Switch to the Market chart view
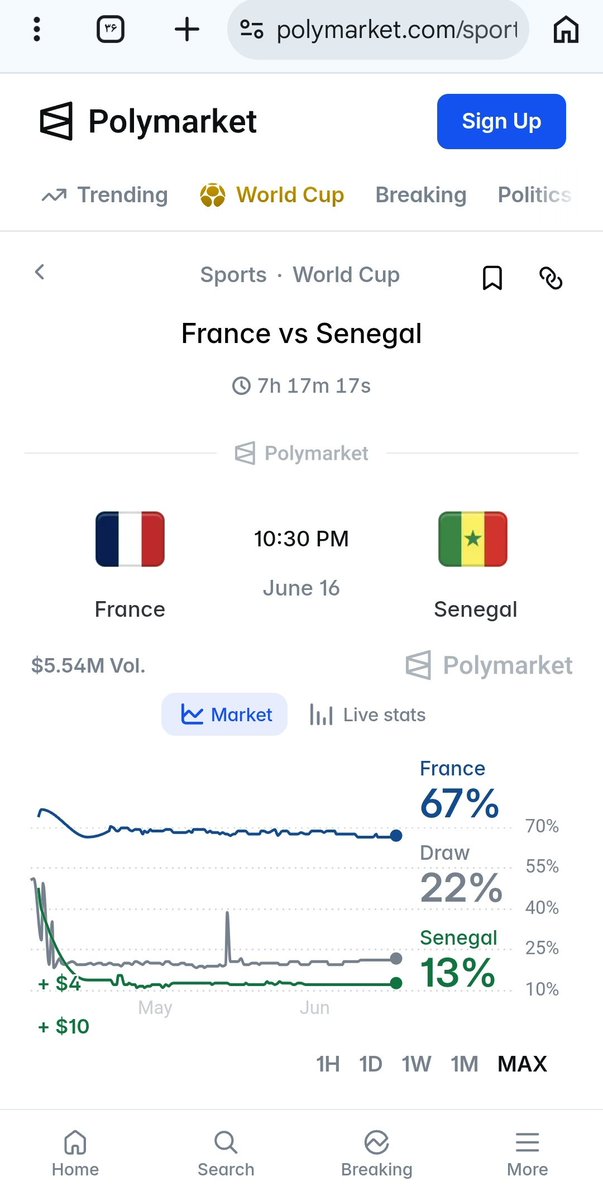The width and height of the screenshot is (603, 1200). pos(225,715)
